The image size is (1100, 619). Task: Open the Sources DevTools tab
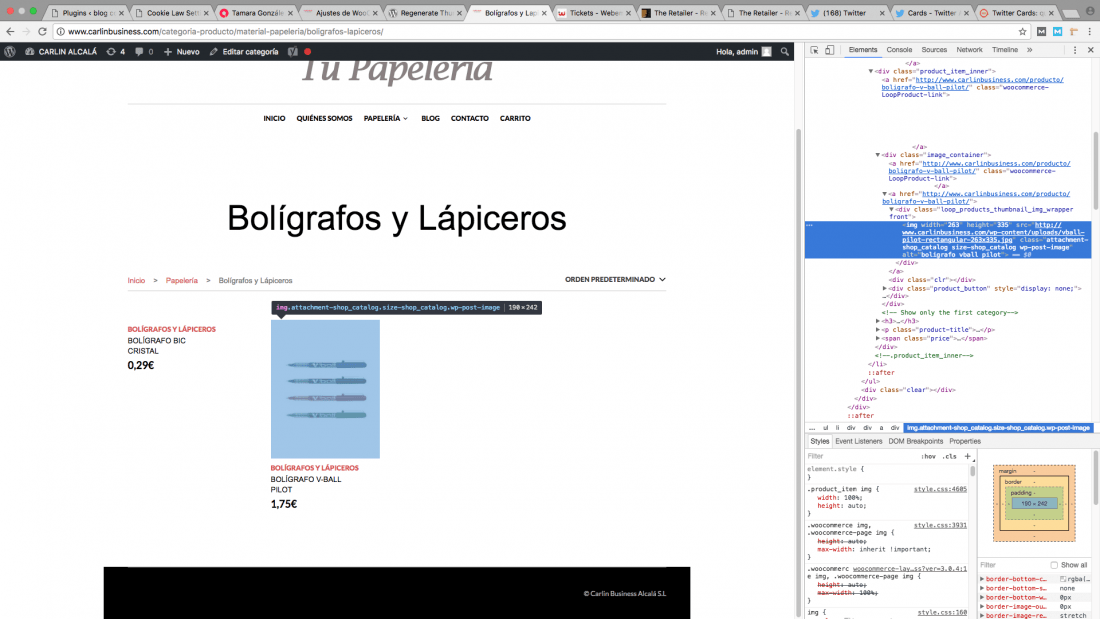pos(934,51)
